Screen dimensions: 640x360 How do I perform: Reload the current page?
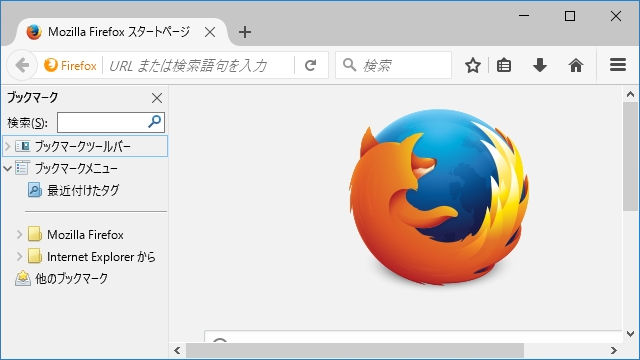pos(311,65)
